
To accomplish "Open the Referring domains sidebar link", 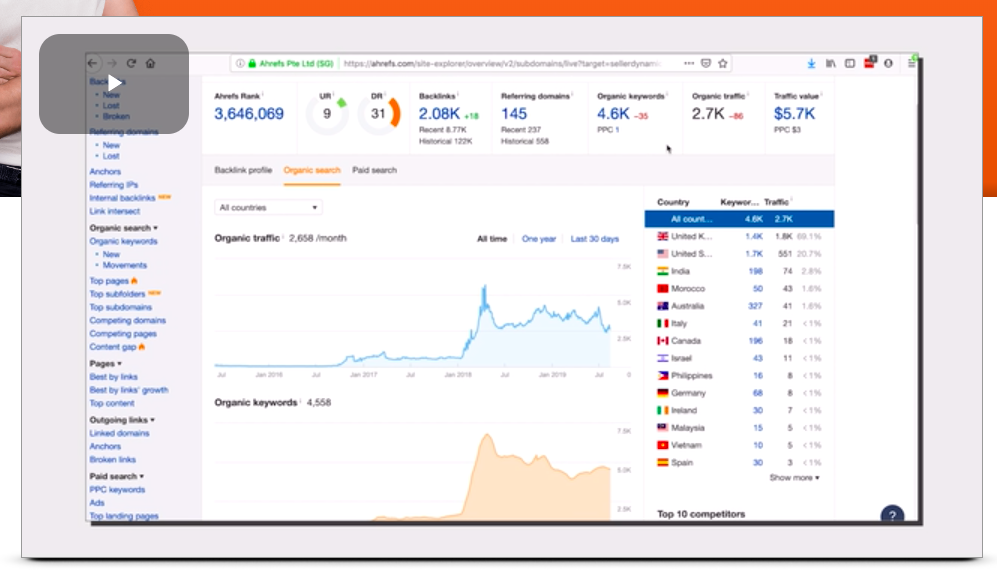I will click(124, 132).
